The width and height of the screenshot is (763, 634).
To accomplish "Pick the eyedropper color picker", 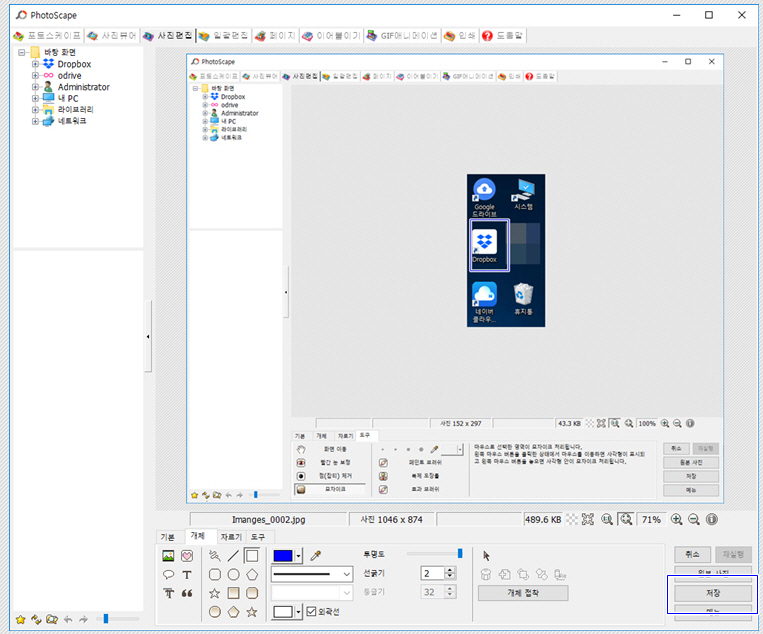I will (x=316, y=556).
